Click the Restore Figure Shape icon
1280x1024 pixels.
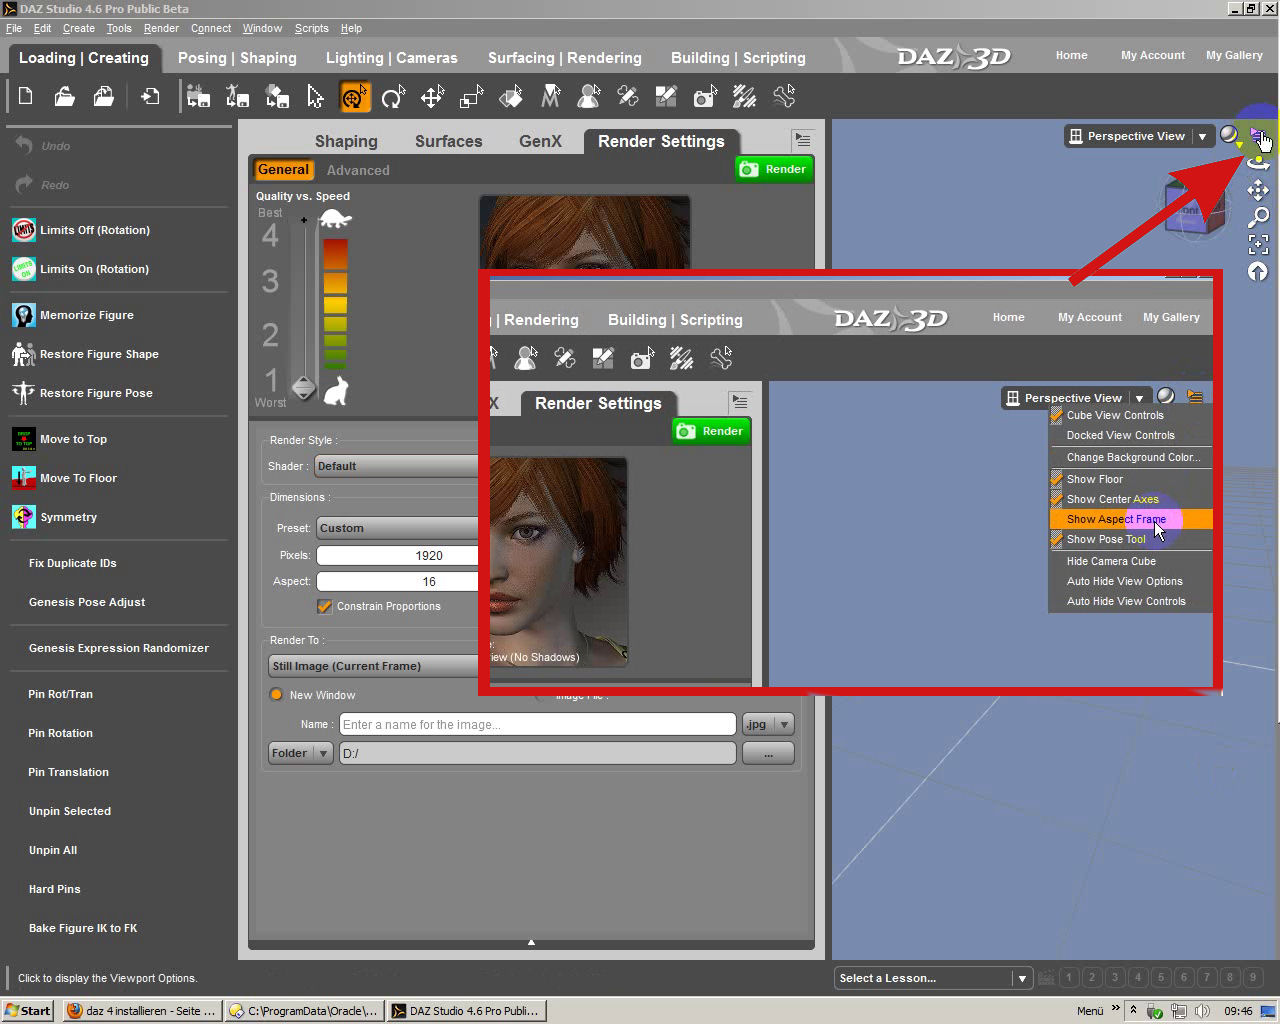pos(23,354)
